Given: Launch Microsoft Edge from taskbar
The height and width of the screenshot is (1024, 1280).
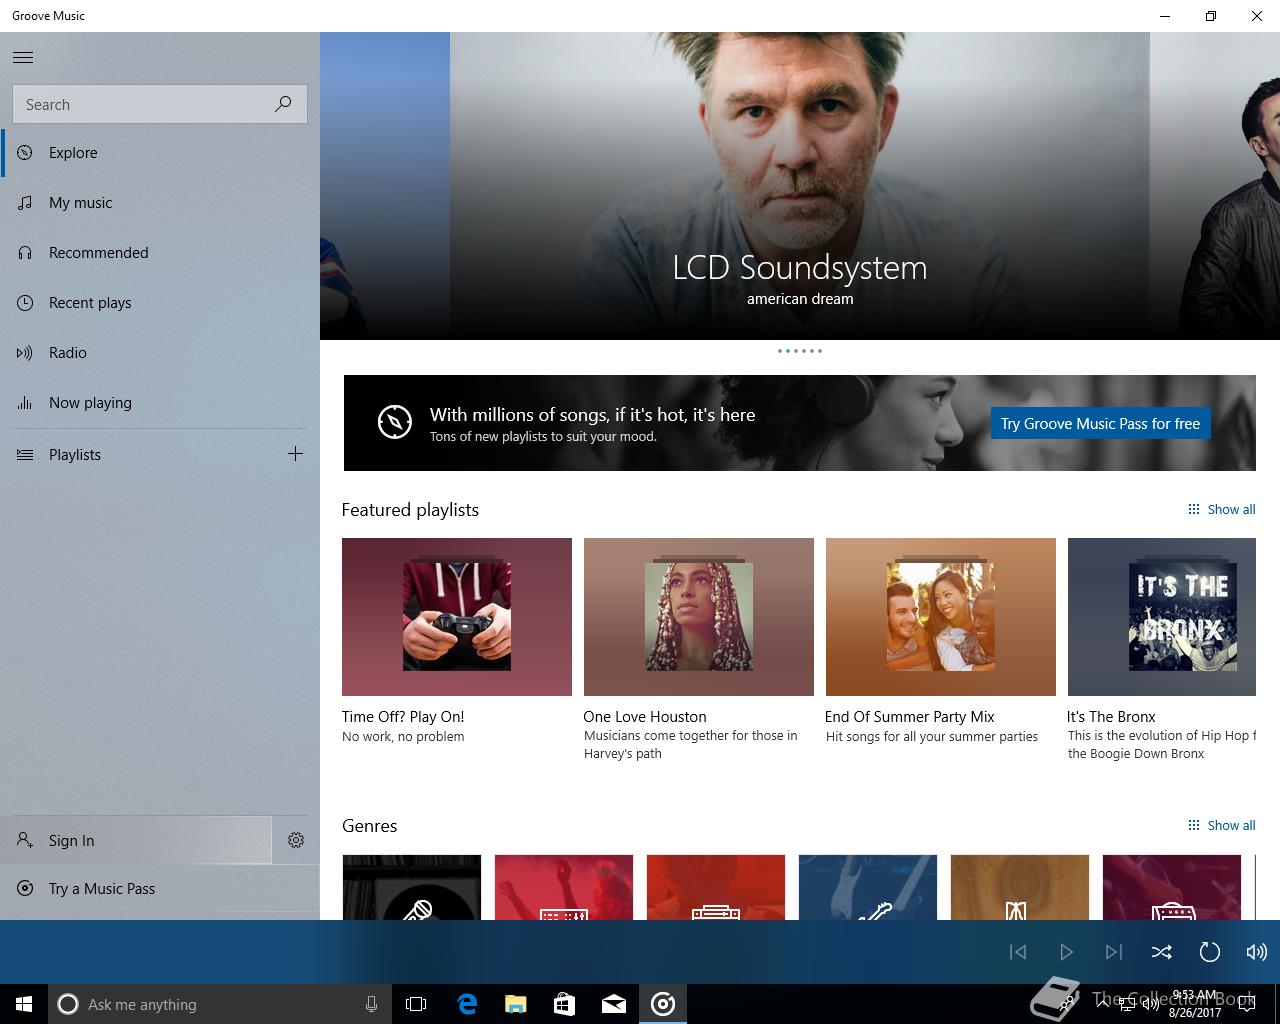Looking at the screenshot, I should coord(467,1004).
